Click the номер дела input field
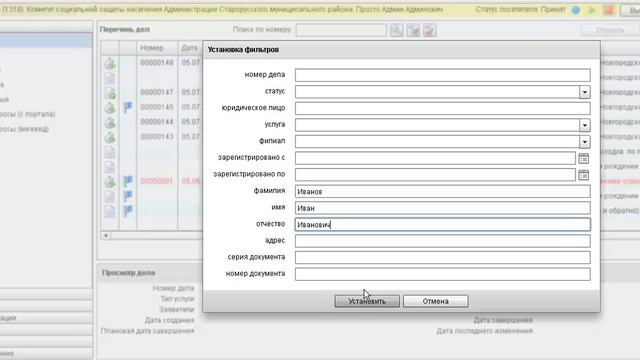640x360 pixels. (442, 75)
